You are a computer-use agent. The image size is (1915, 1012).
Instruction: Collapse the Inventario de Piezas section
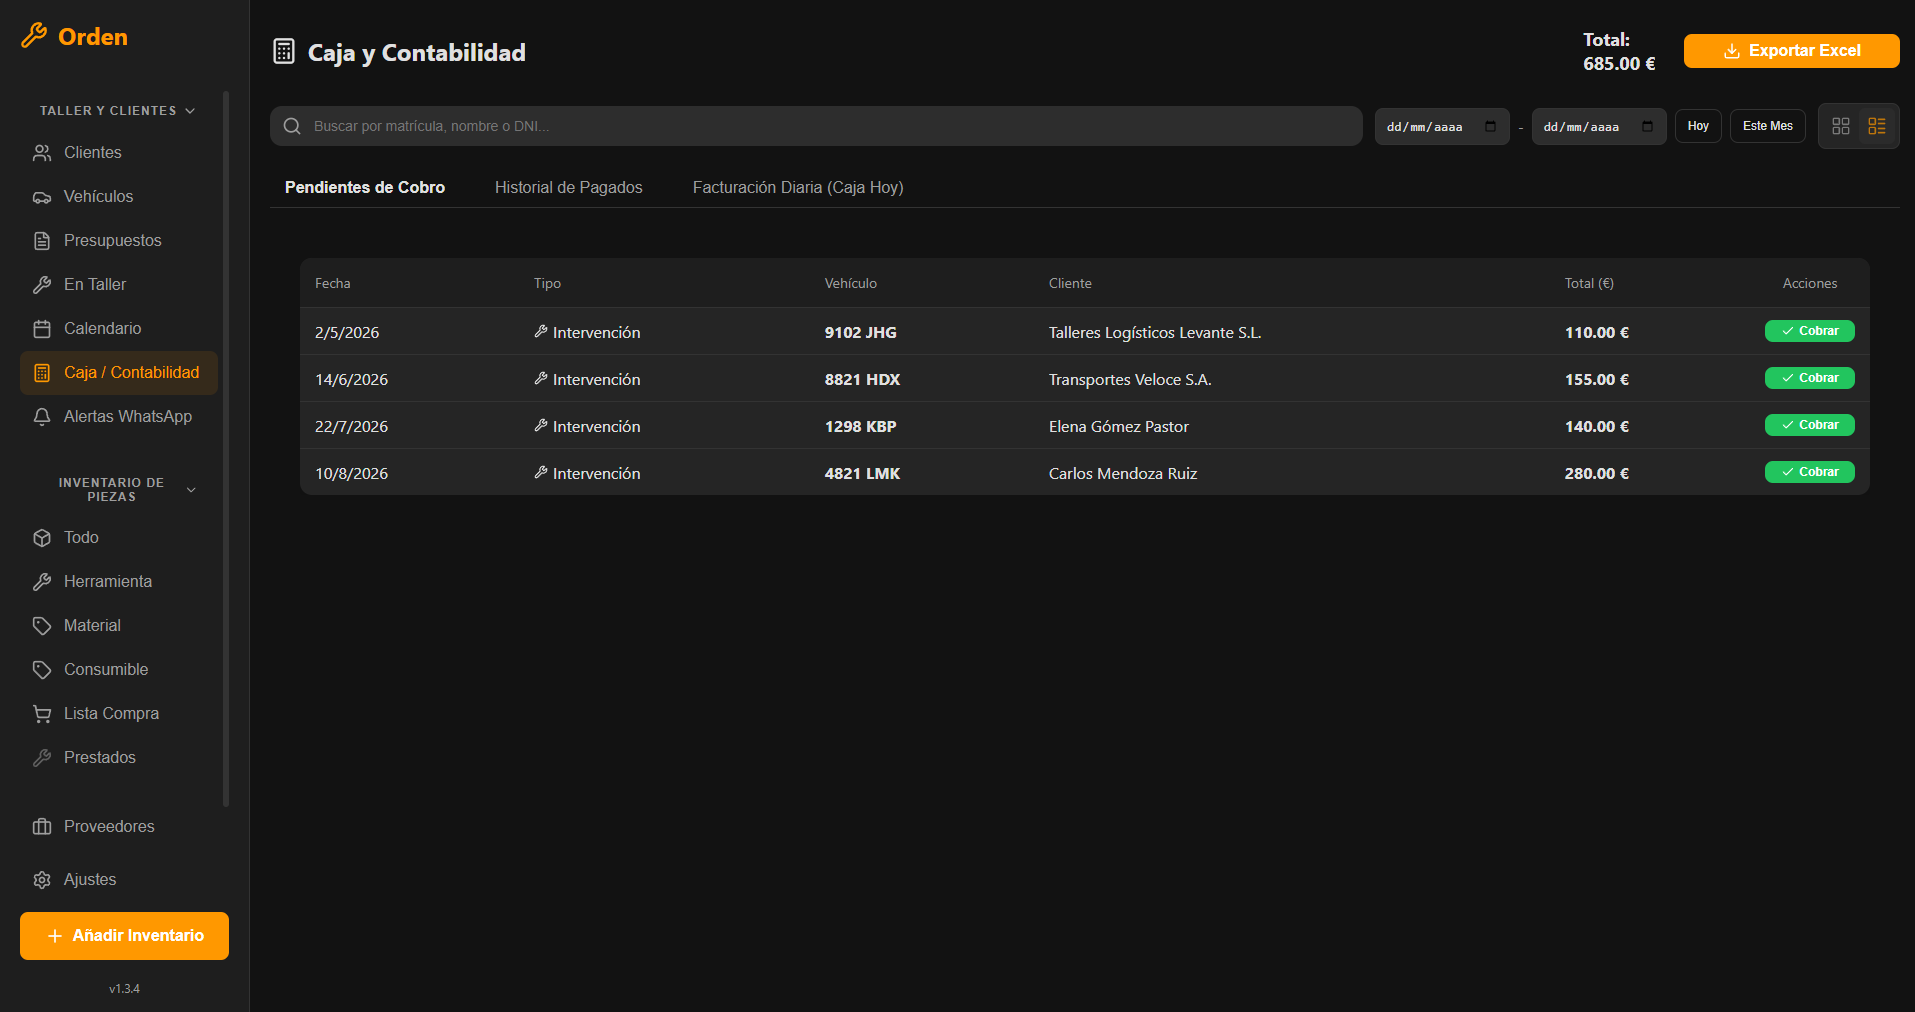tap(191, 490)
